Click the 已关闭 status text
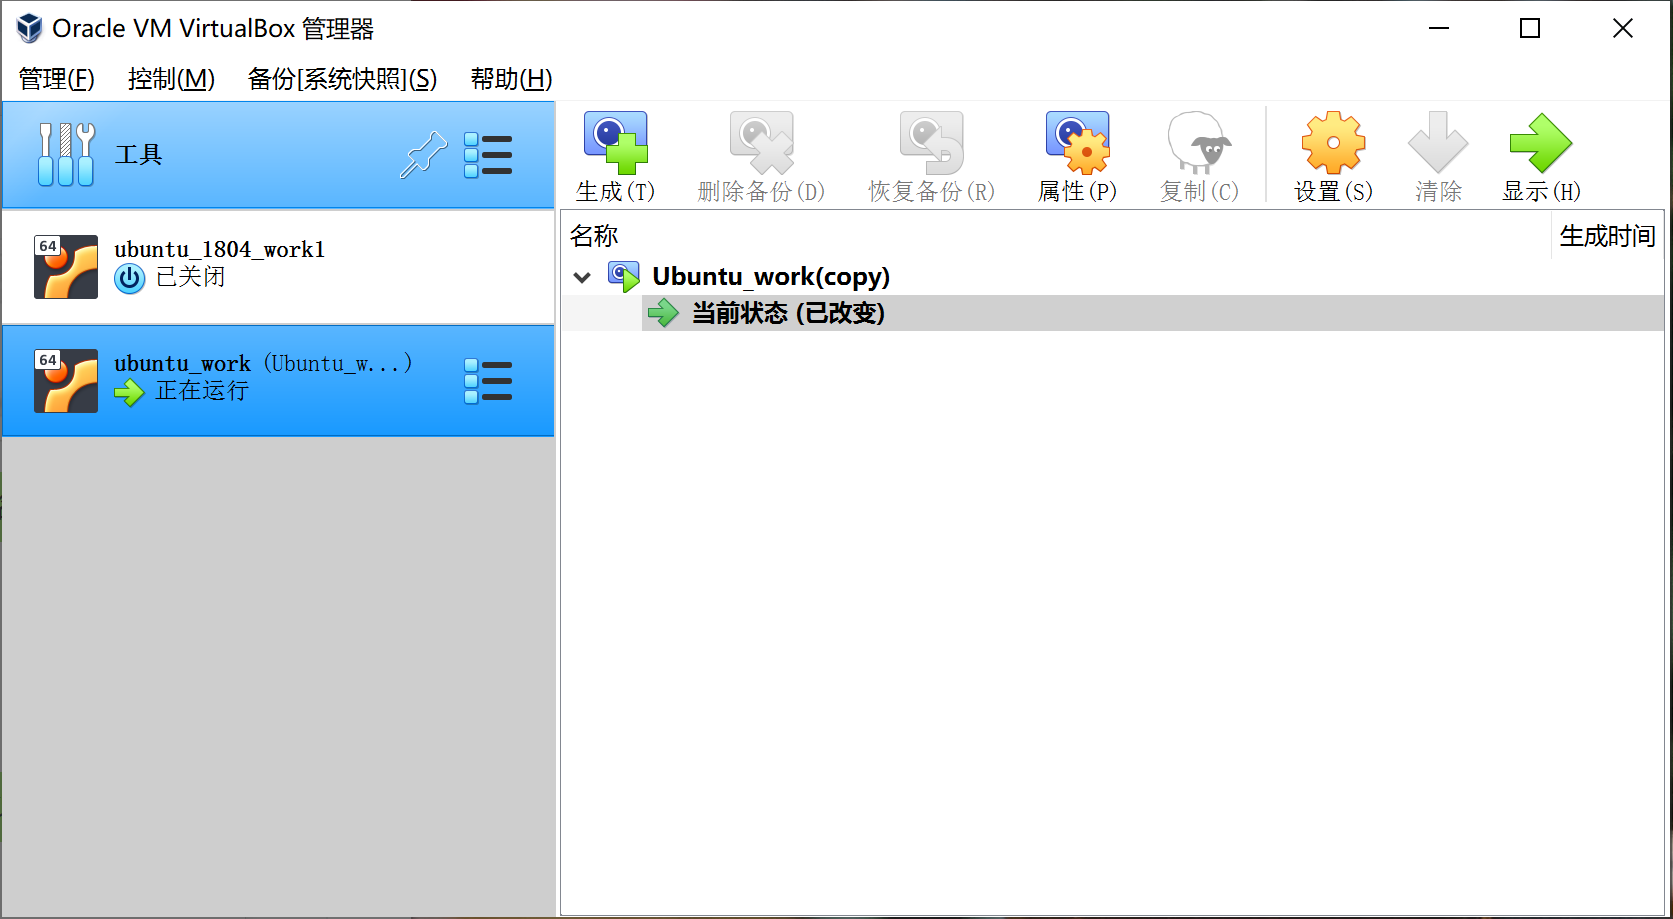The image size is (1673, 919). pyautogui.click(x=190, y=277)
